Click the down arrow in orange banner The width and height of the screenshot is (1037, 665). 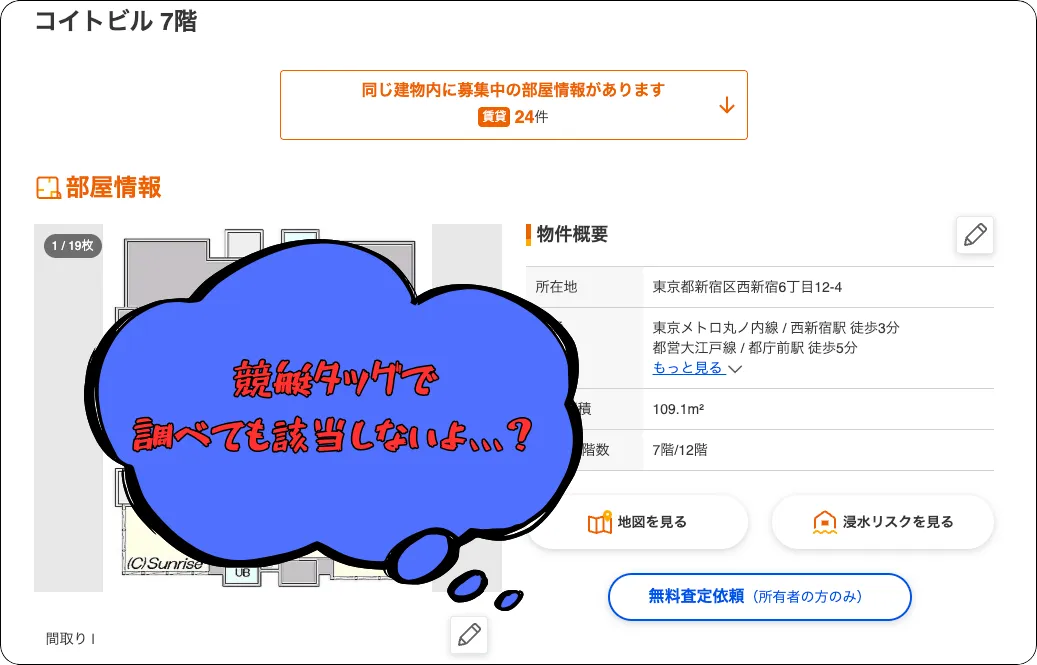(727, 105)
